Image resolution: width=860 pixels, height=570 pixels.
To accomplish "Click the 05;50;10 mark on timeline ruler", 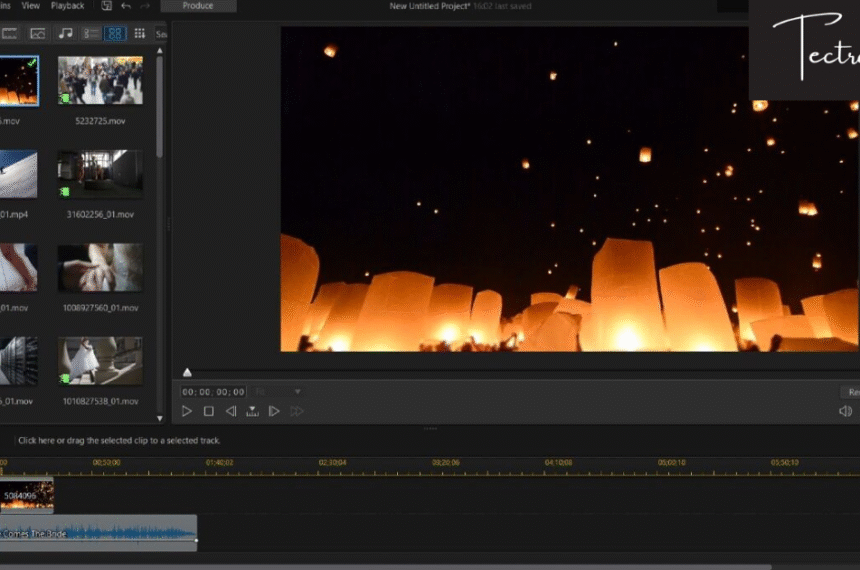I will 784,463.
